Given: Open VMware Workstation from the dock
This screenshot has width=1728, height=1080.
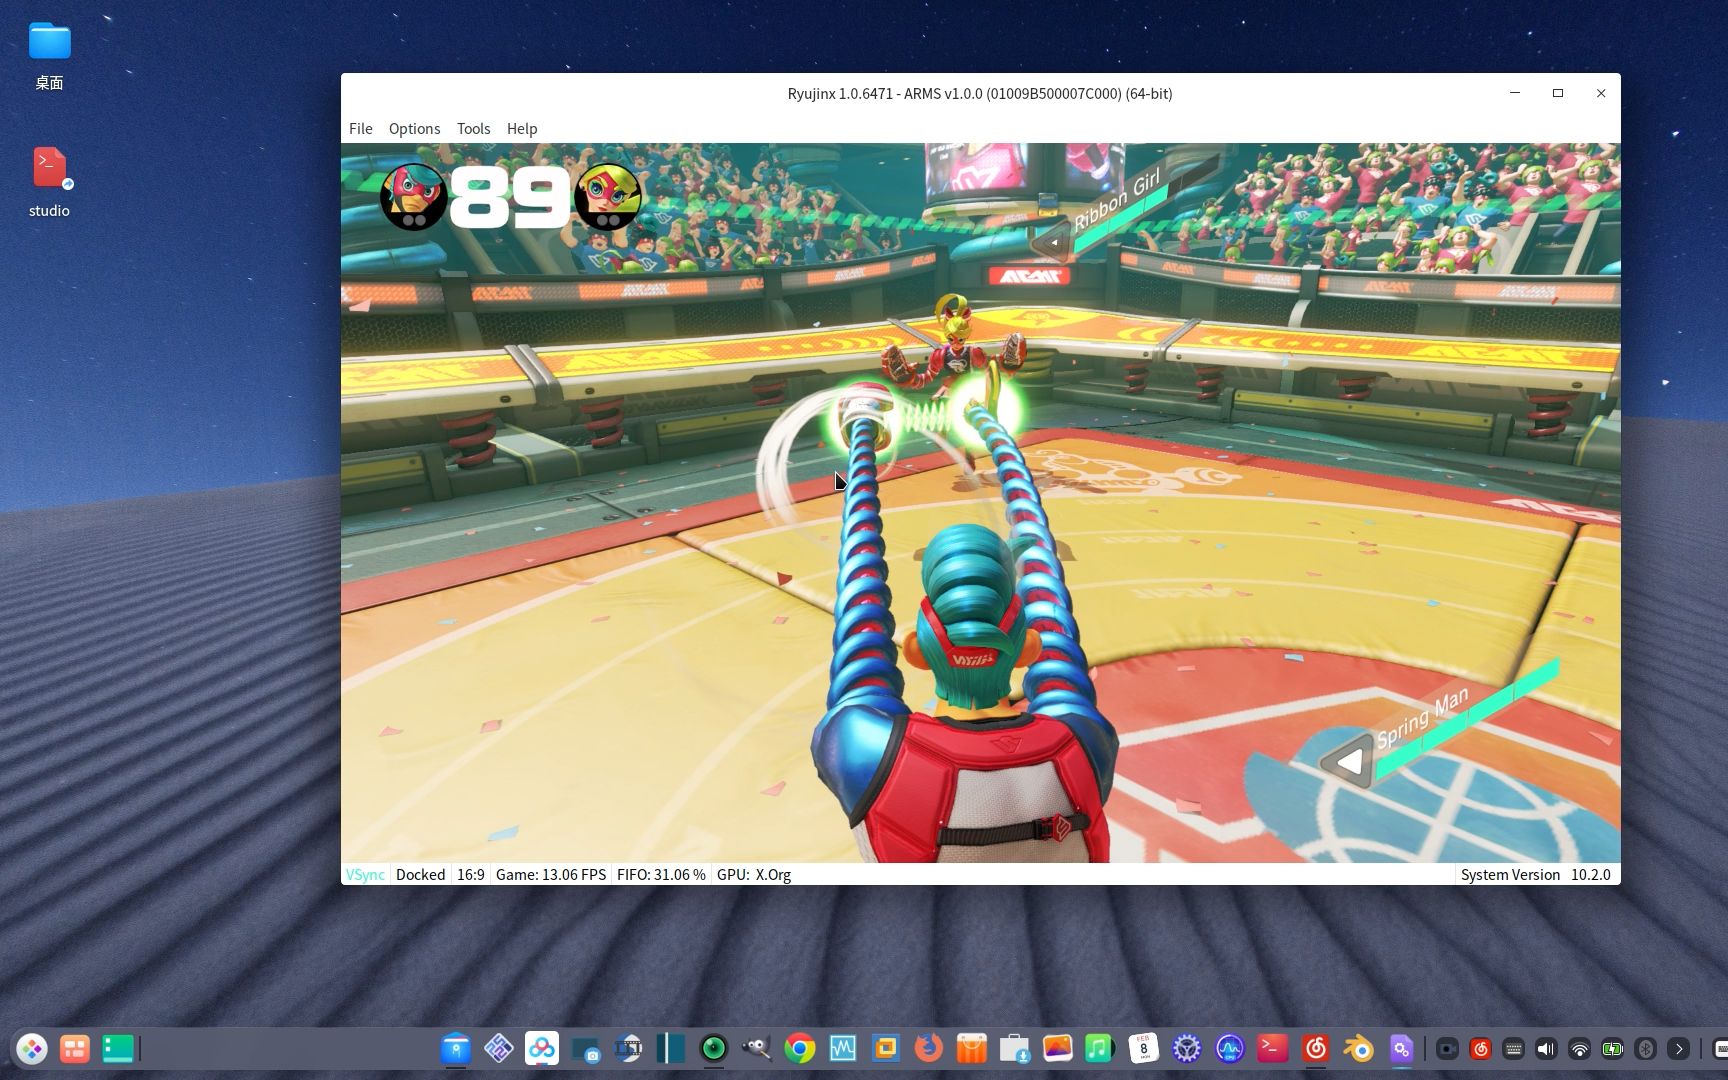Looking at the screenshot, I should click(885, 1048).
